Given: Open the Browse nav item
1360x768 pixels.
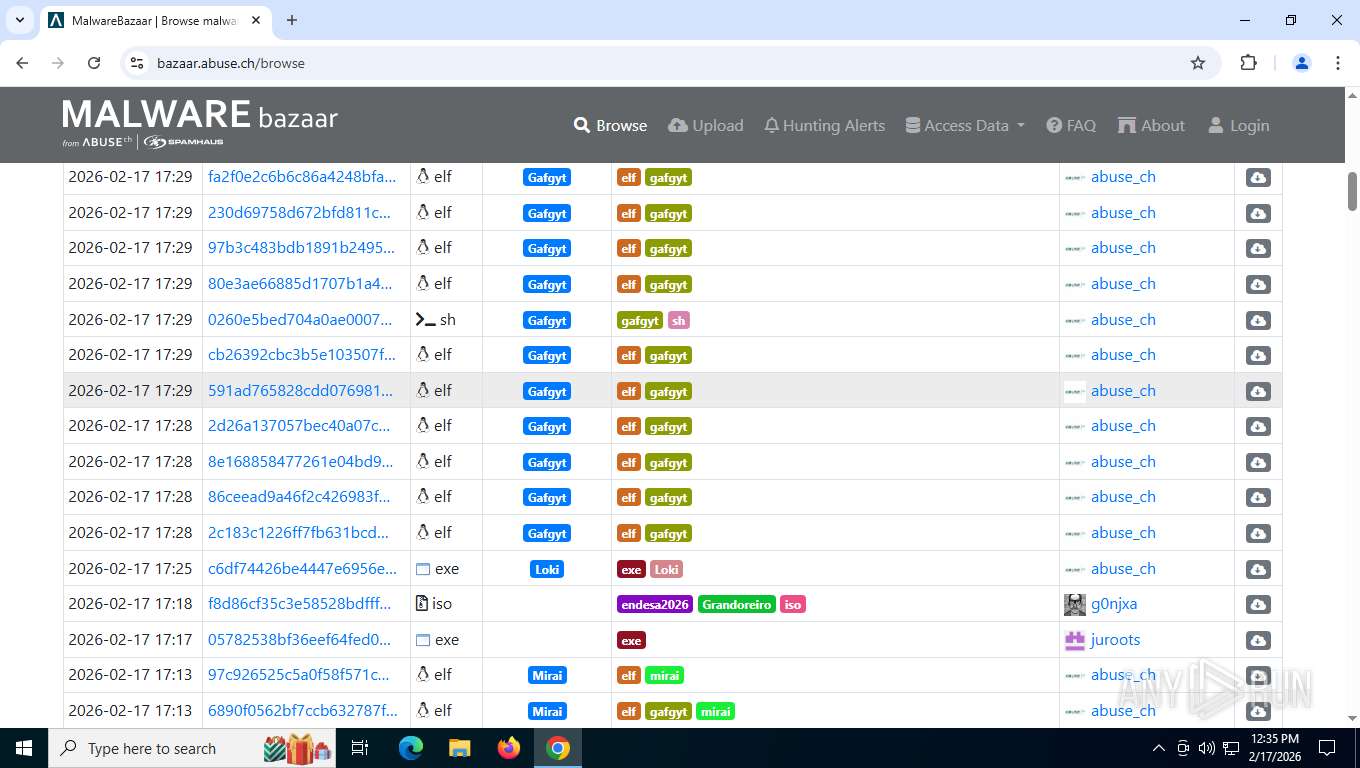Looking at the screenshot, I should (610, 125).
